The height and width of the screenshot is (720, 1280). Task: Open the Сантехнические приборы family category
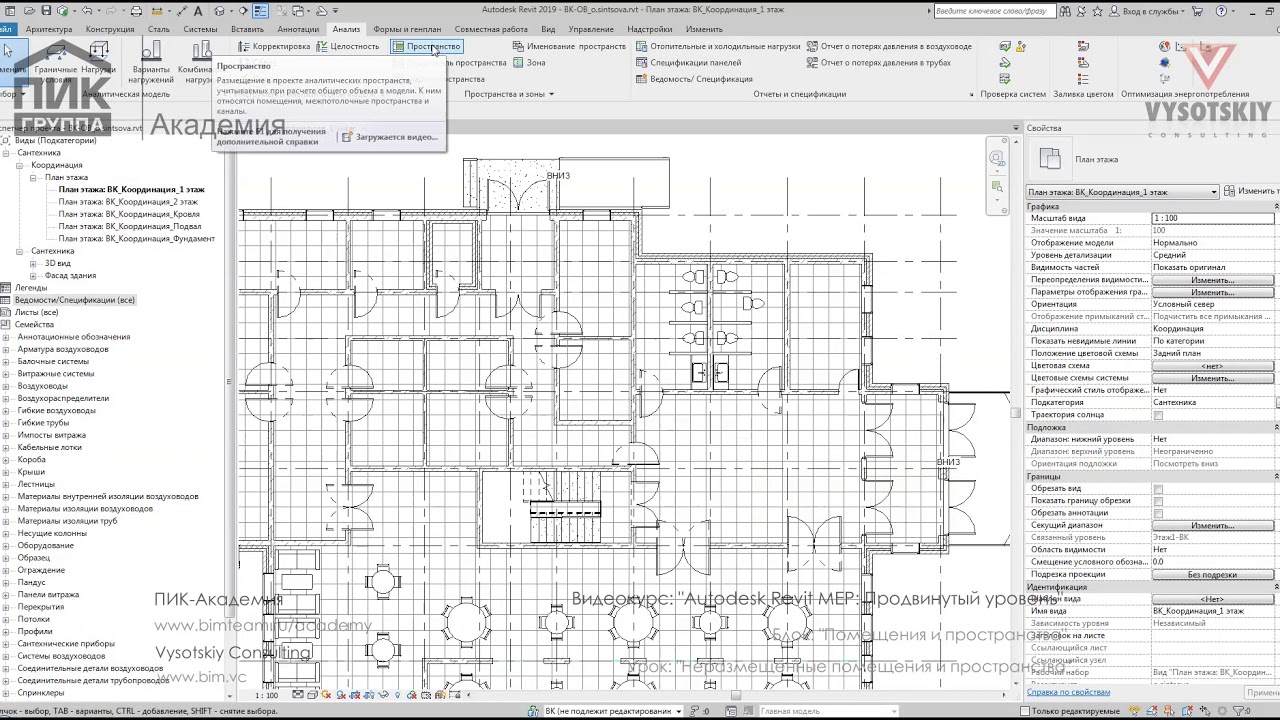(65, 644)
